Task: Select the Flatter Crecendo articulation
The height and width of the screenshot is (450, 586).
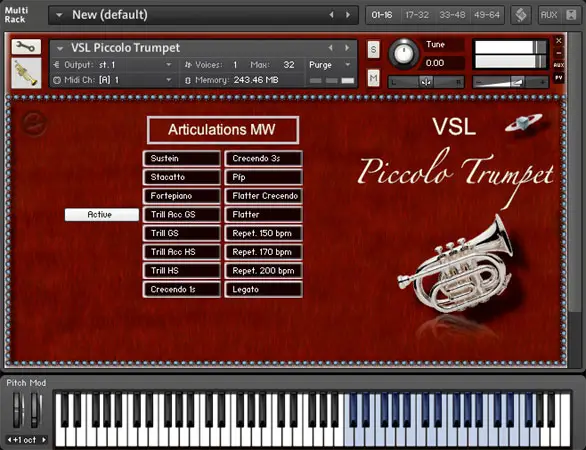Action: pos(263,196)
